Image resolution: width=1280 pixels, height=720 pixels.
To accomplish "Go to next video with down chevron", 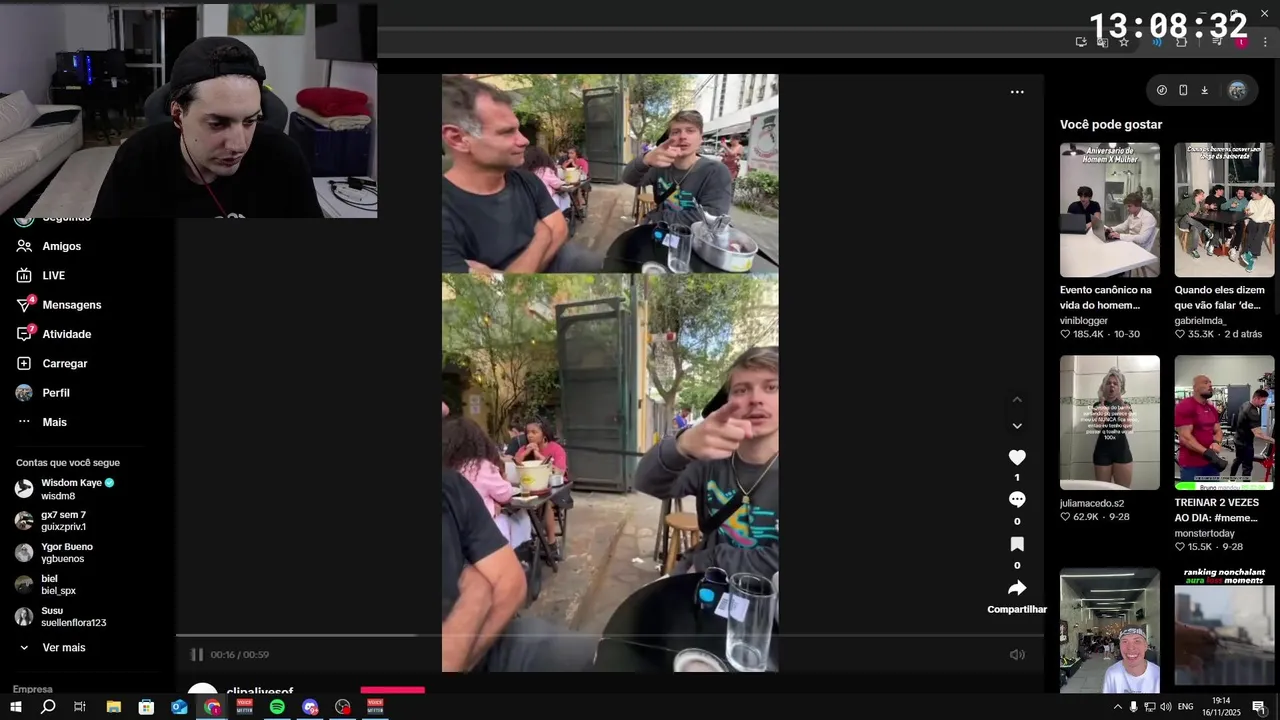I will pyautogui.click(x=1017, y=426).
